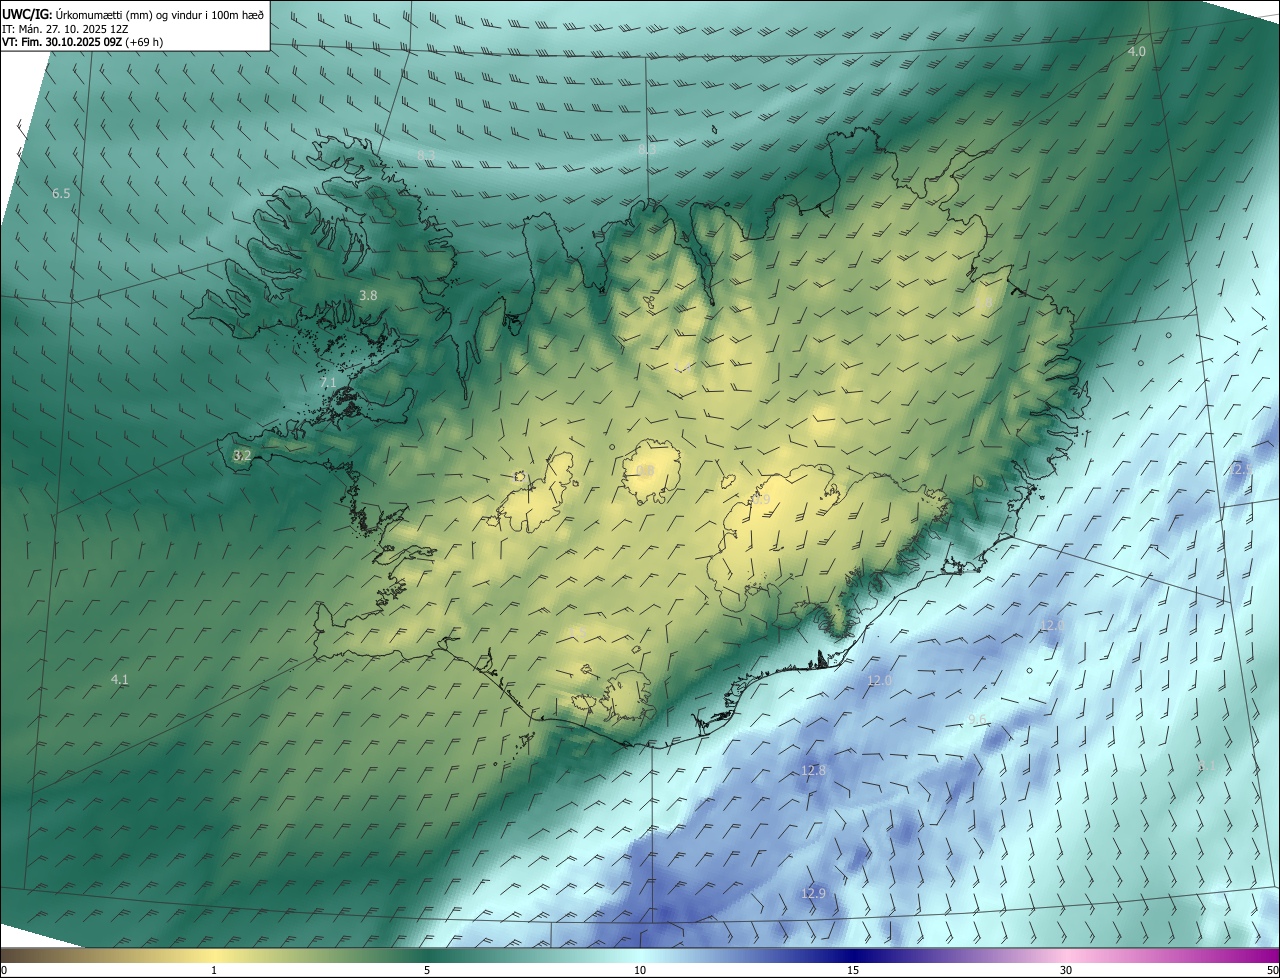Screen dimensions: 1280x978
Task: Click the 3.8 value label in the Westfjords
Action: click(x=368, y=295)
